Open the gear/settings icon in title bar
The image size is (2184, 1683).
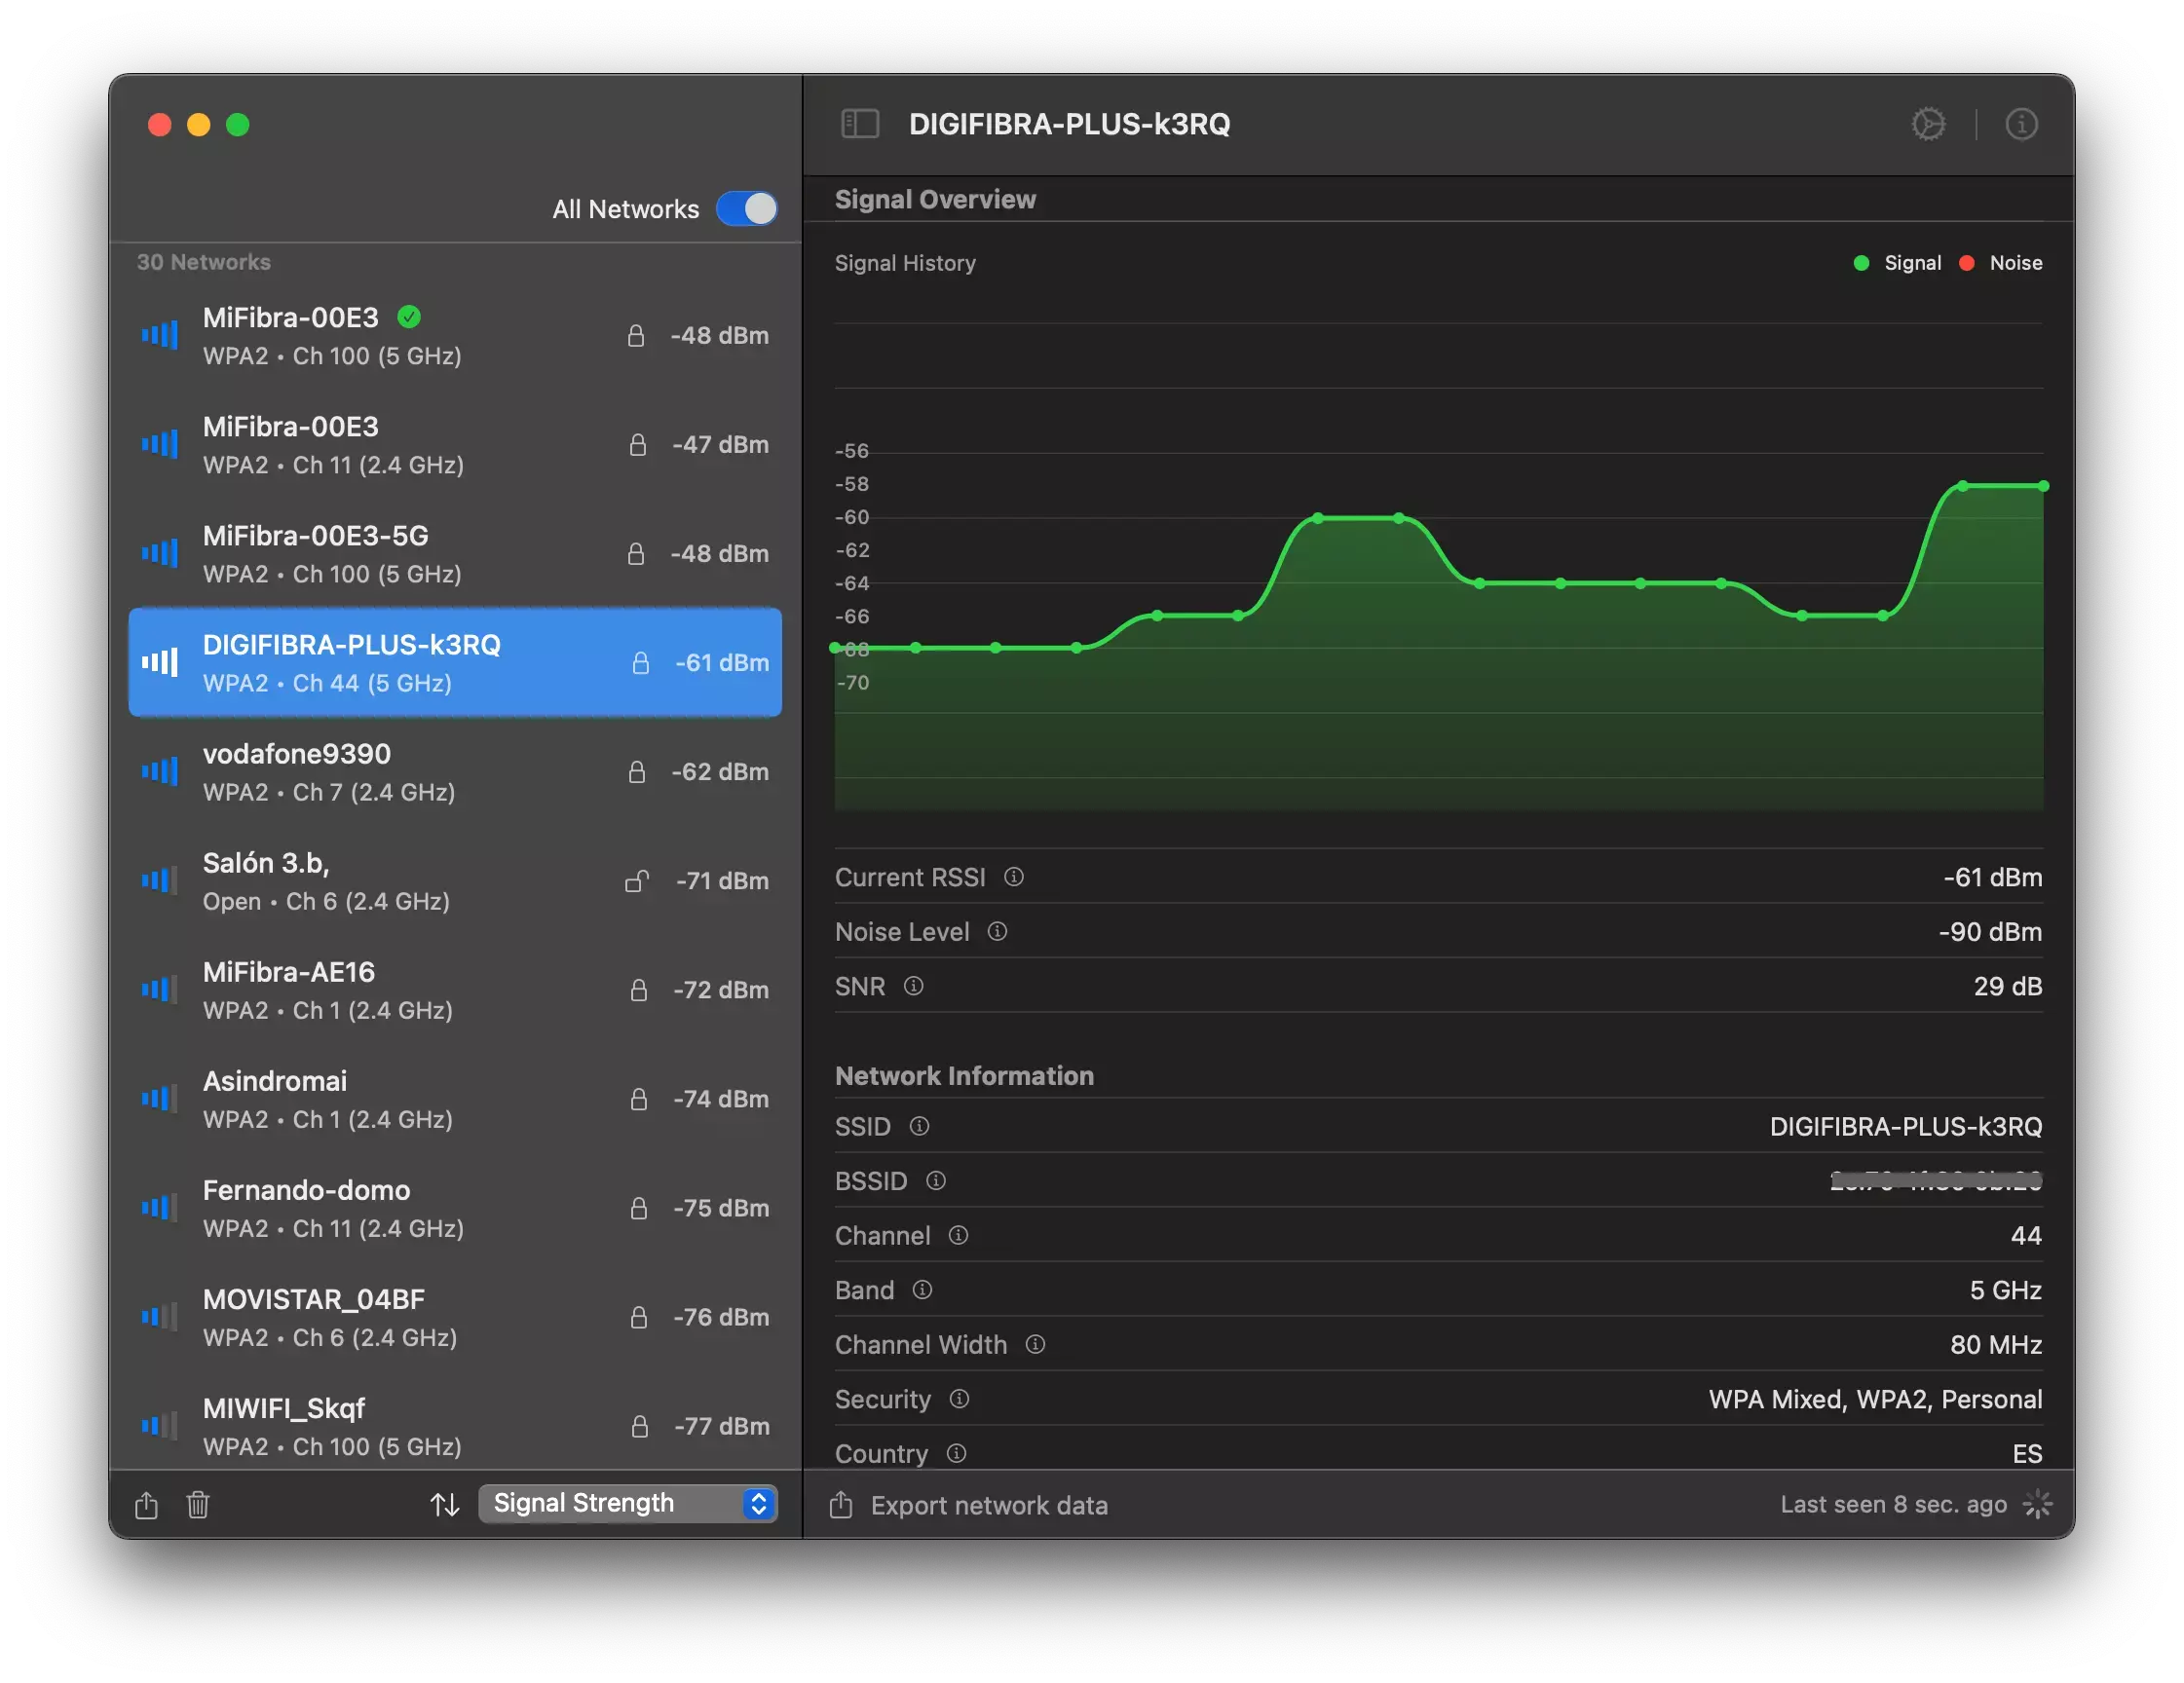coord(1928,123)
